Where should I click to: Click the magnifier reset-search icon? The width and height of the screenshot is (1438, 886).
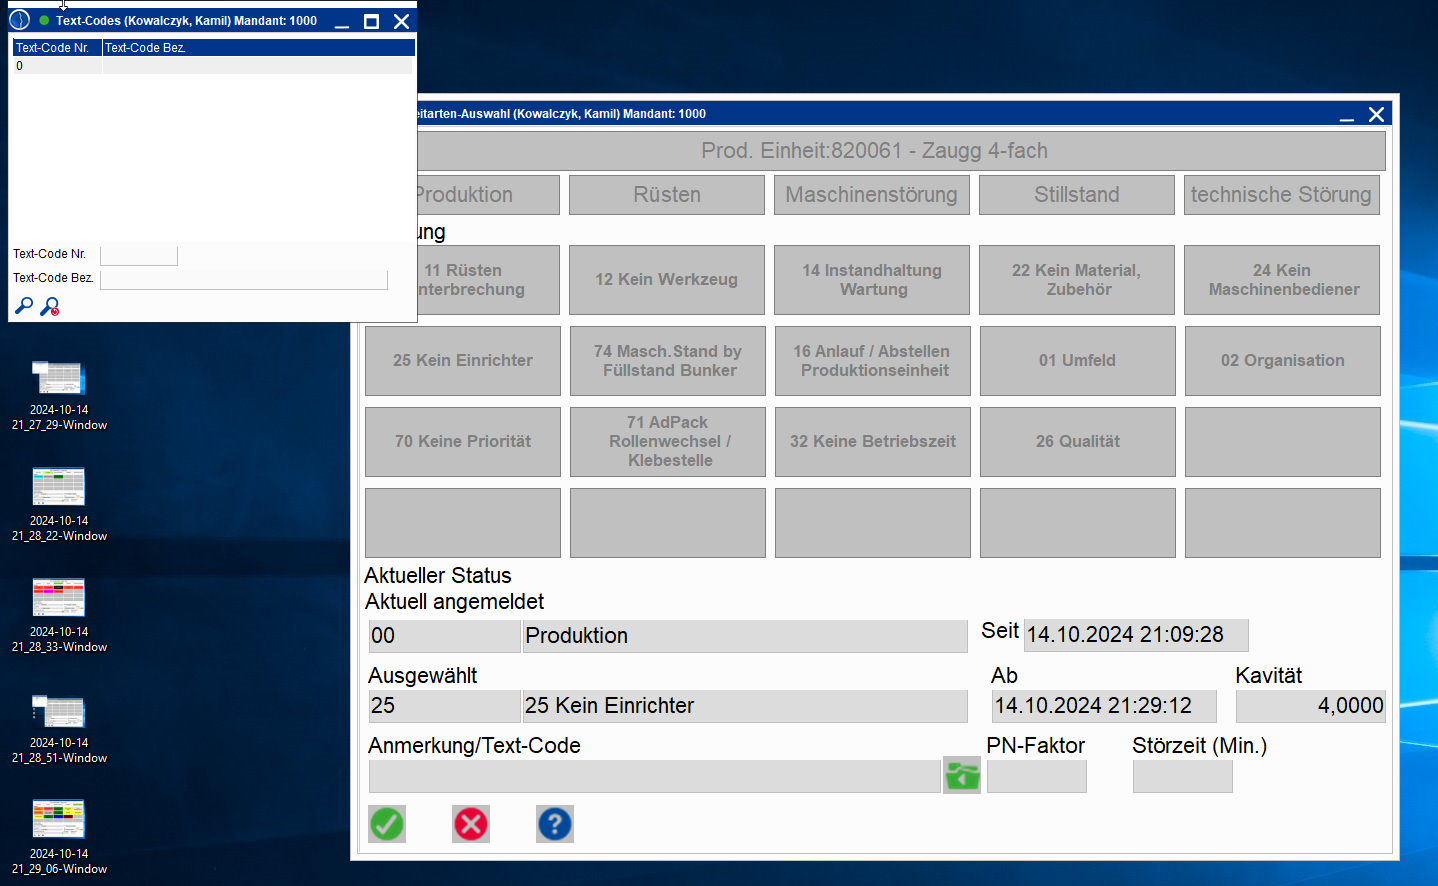tap(50, 306)
